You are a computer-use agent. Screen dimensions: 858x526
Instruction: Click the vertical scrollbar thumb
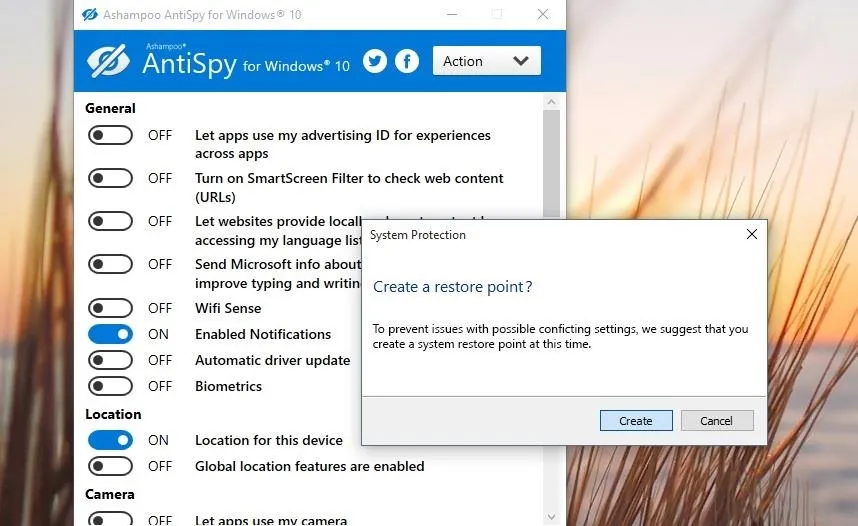551,164
